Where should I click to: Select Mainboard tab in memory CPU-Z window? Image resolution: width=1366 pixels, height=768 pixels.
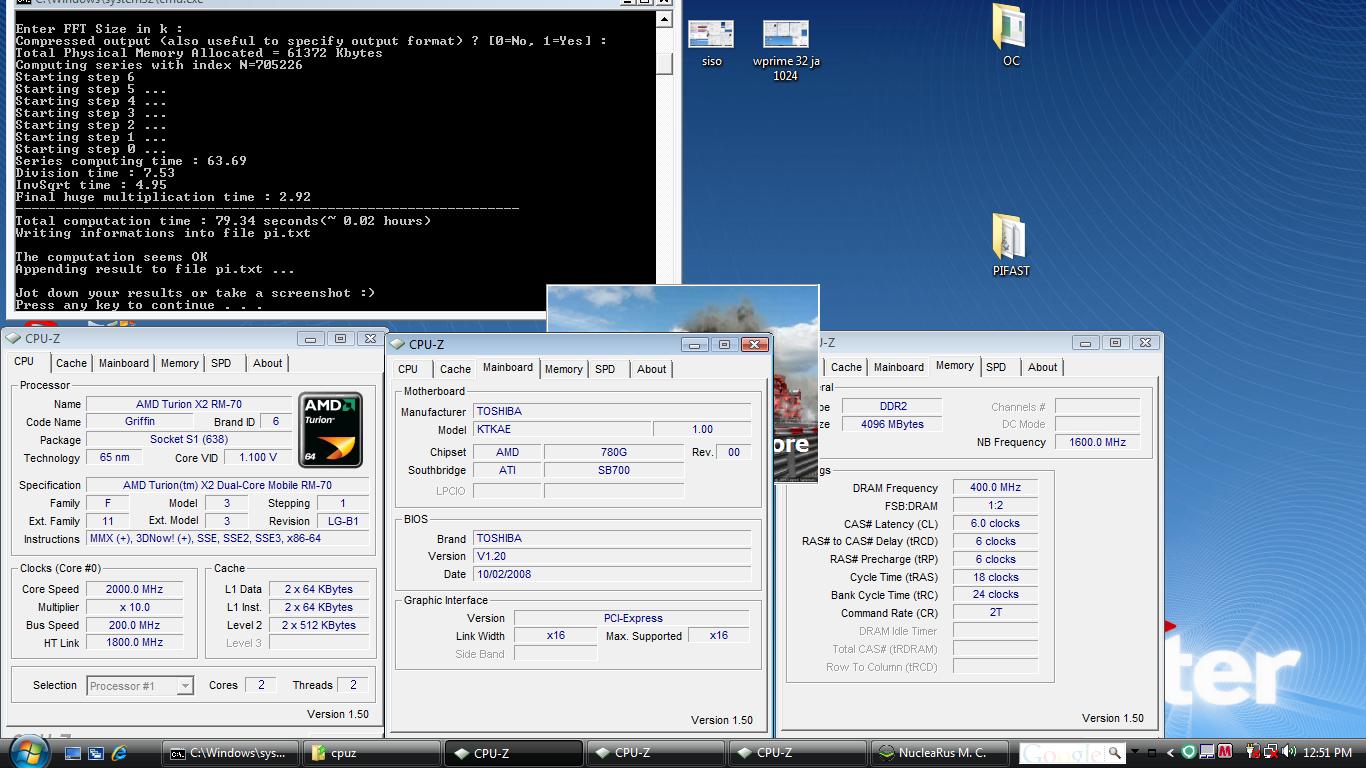(x=898, y=367)
